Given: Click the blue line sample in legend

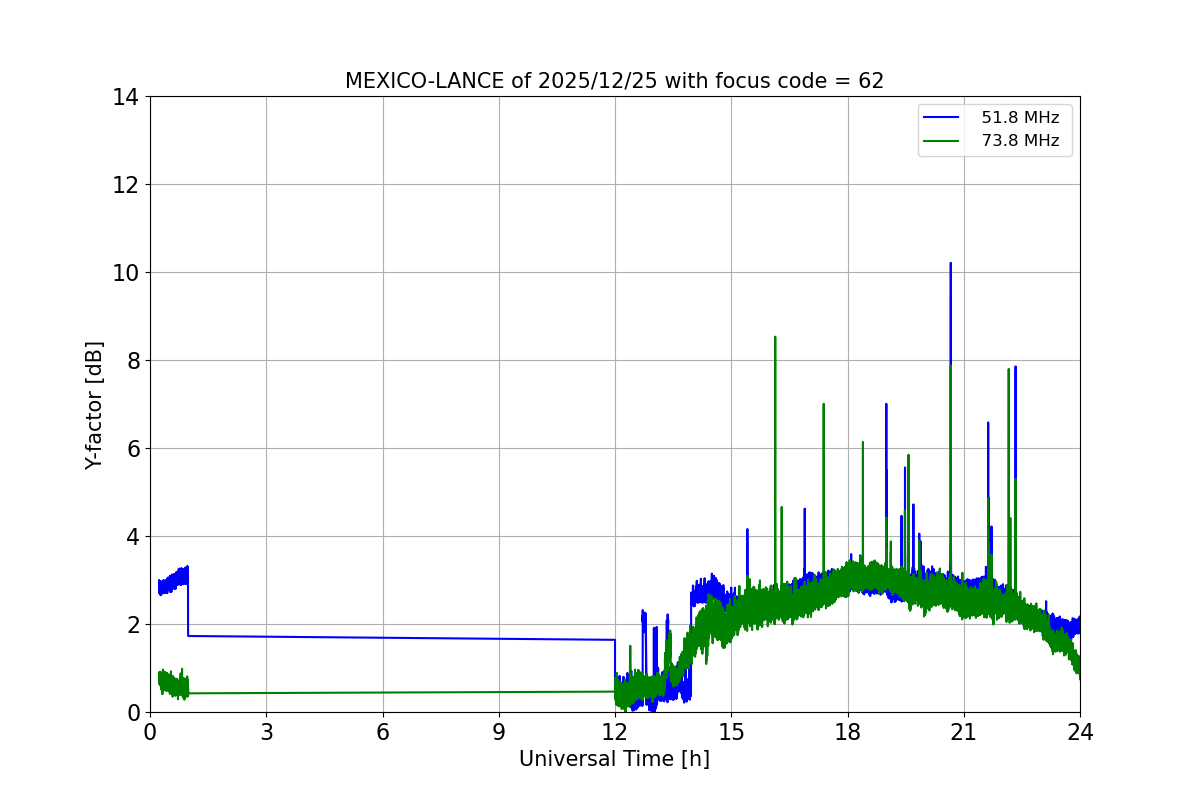Looking at the screenshot, I should (x=942, y=118).
